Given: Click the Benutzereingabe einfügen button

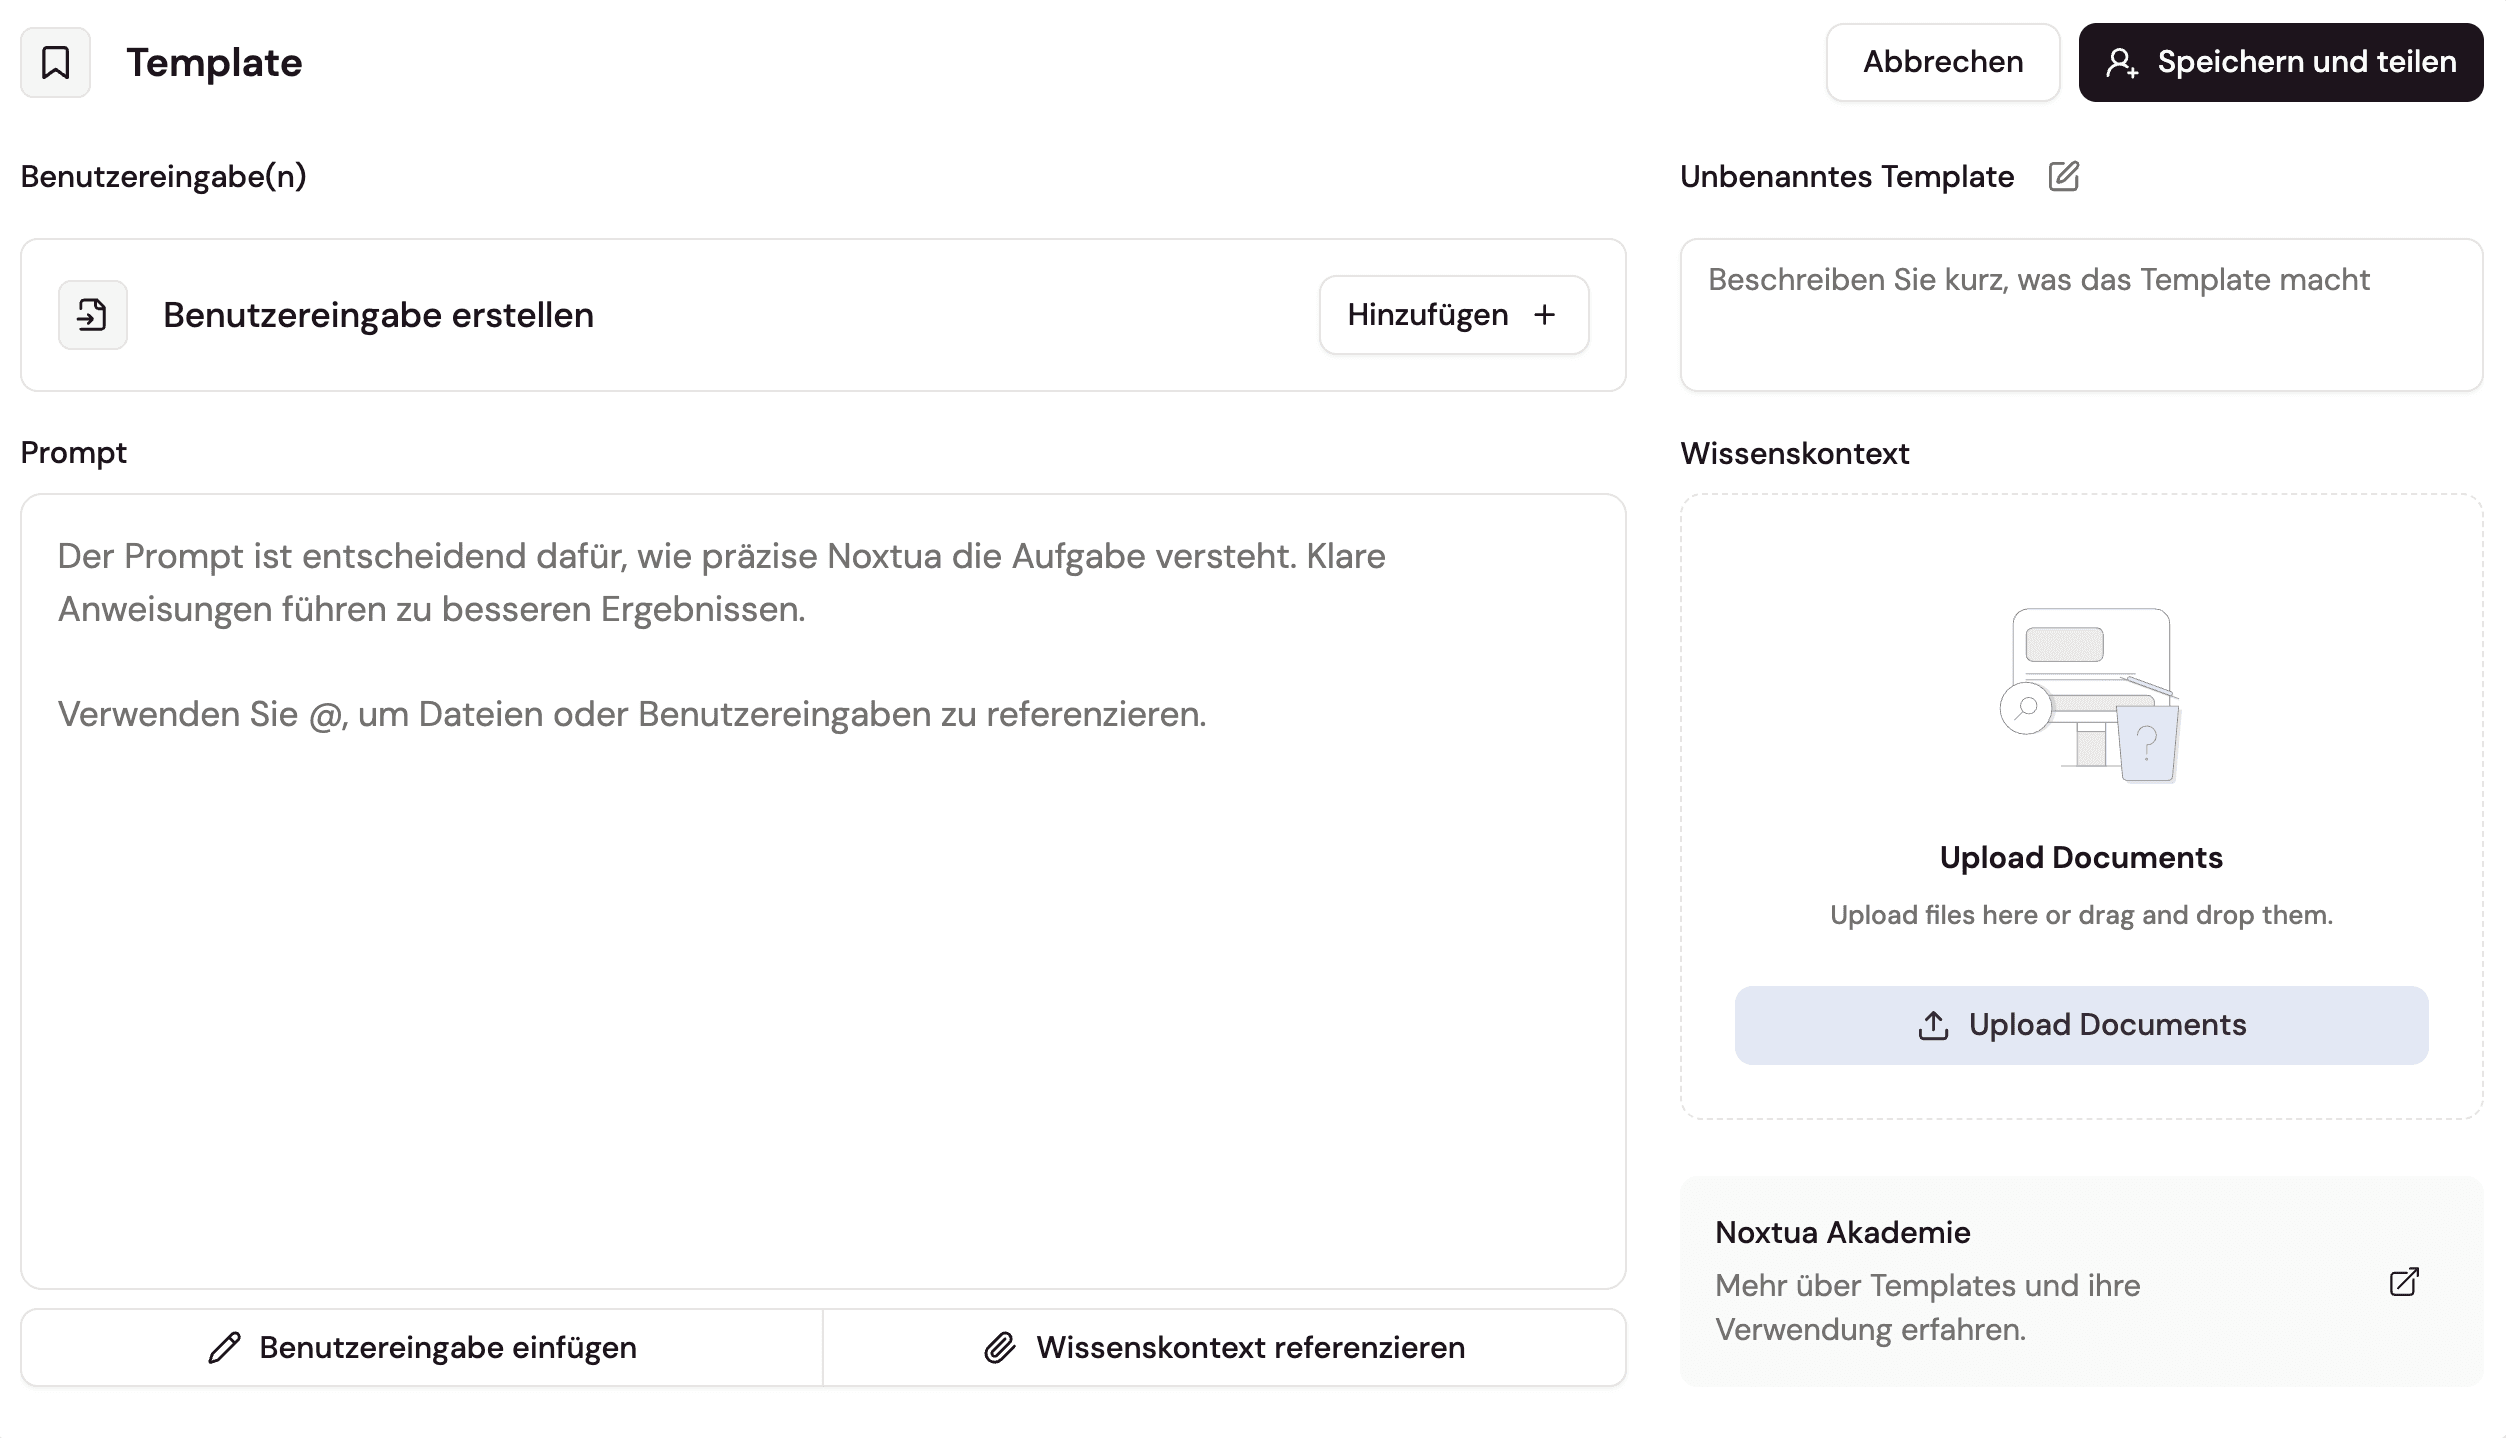Looking at the screenshot, I should pyautogui.click(x=421, y=1347).
